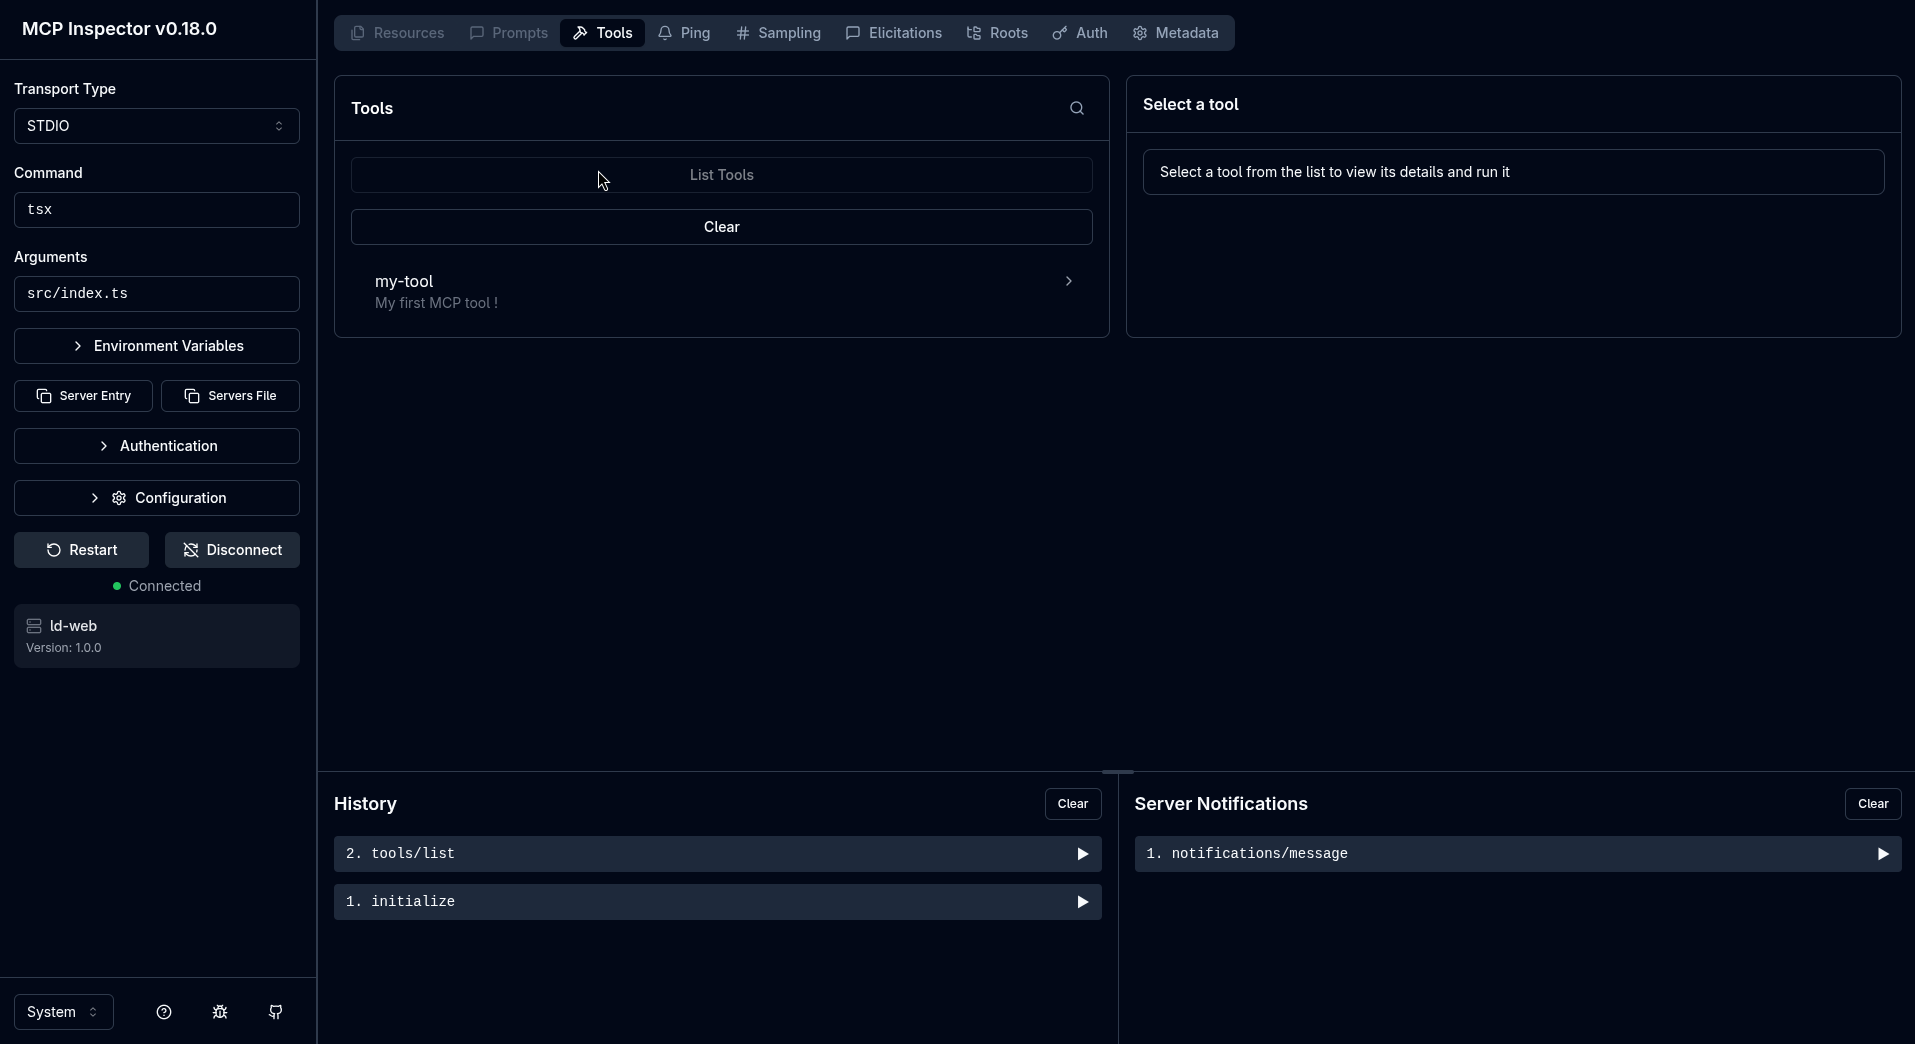Click the Metadata gear icon
The image size is (1915, 1044).
coord(1140,33)
